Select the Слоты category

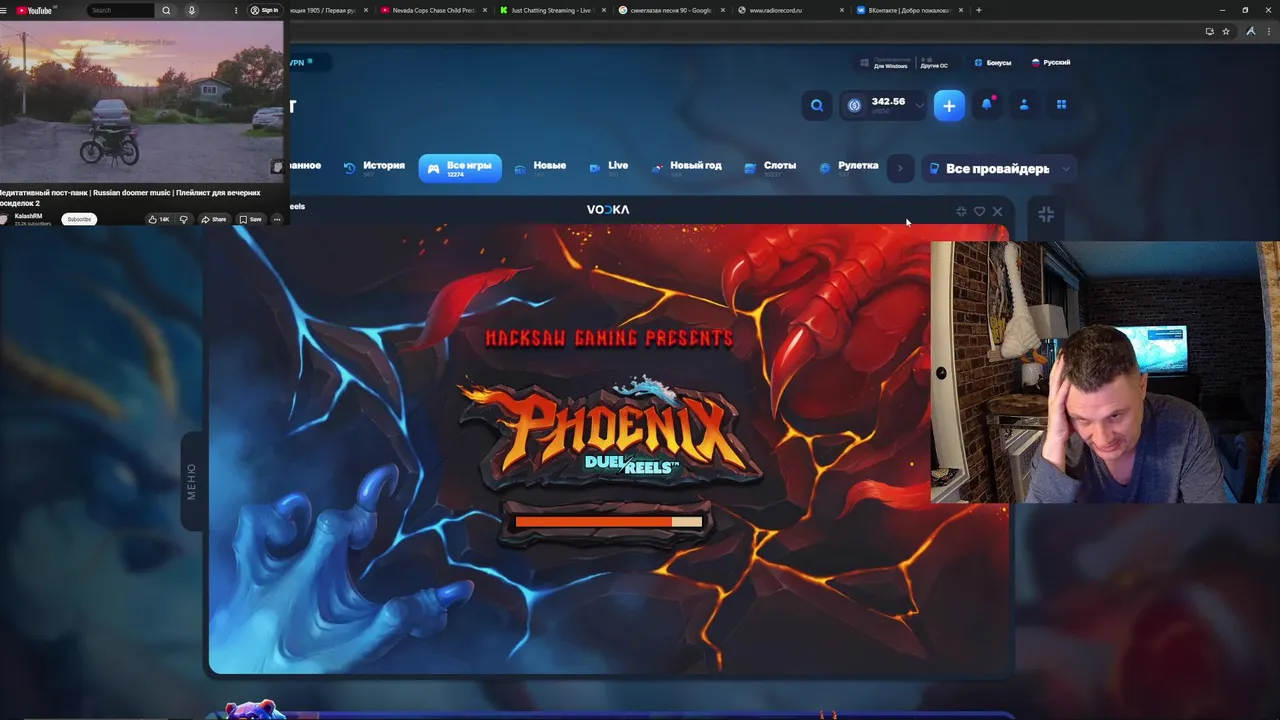[770, 167]
